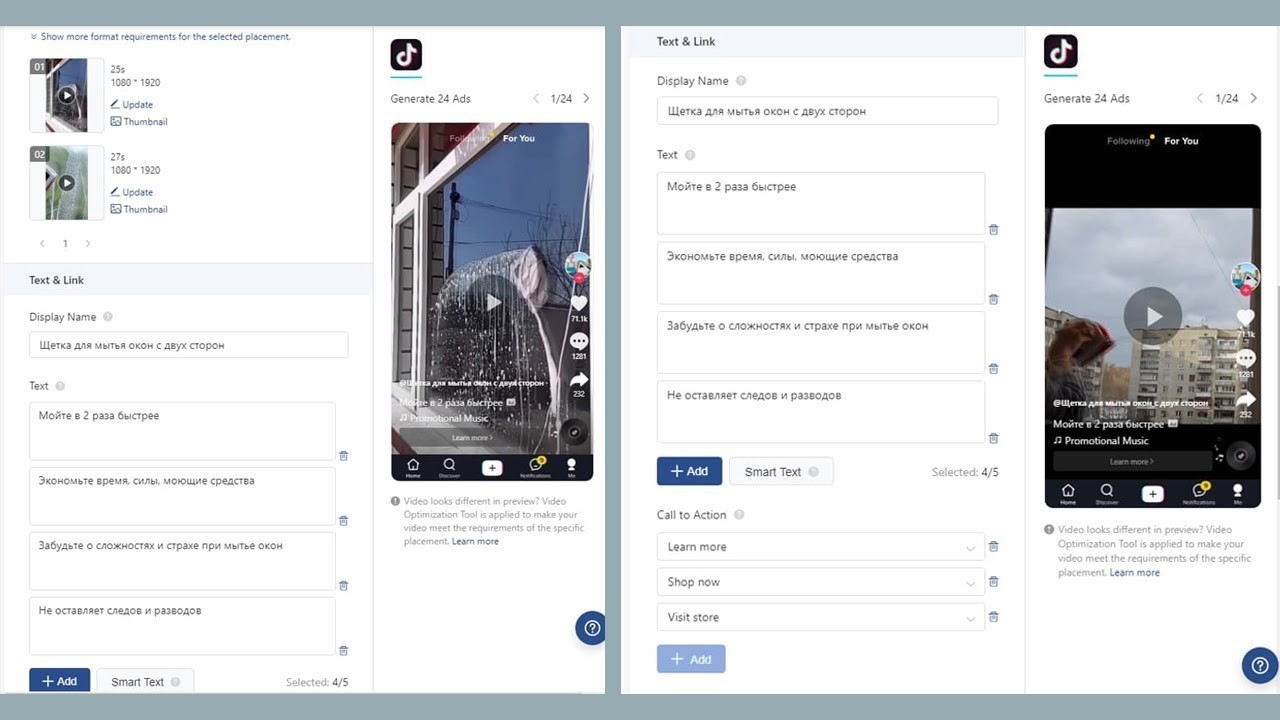Click Learn more link under right preview note
Image resolution: width=1280 pixels, height=720 pixels.
pos(1135,573)
